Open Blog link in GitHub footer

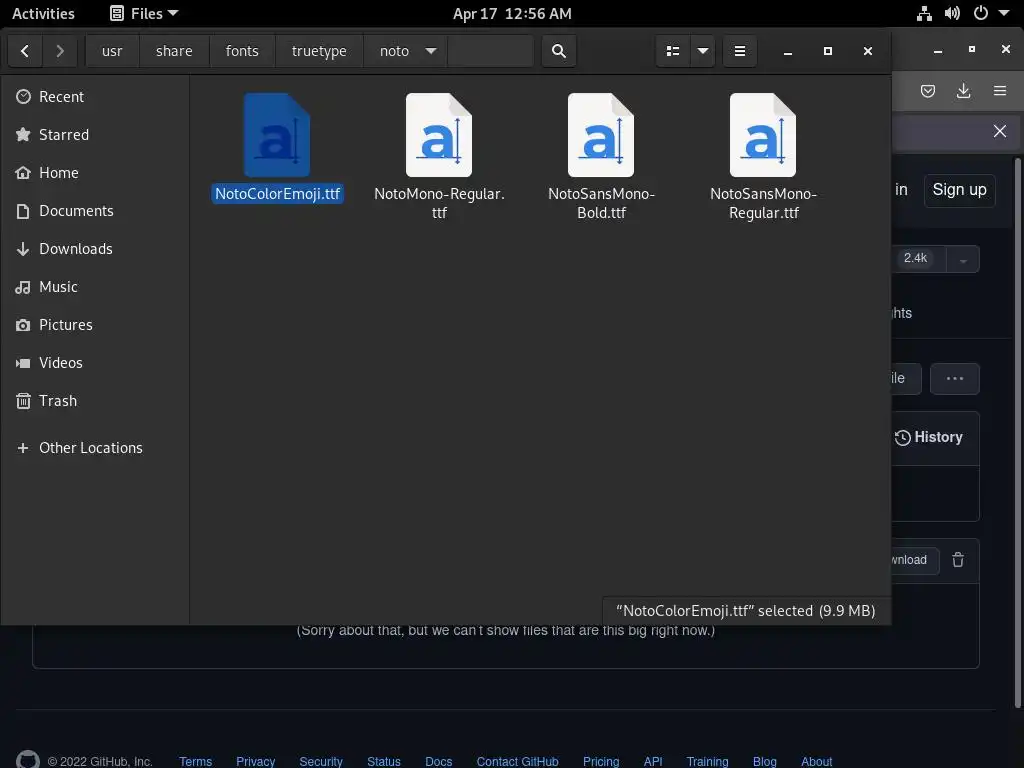pos(765,761)
